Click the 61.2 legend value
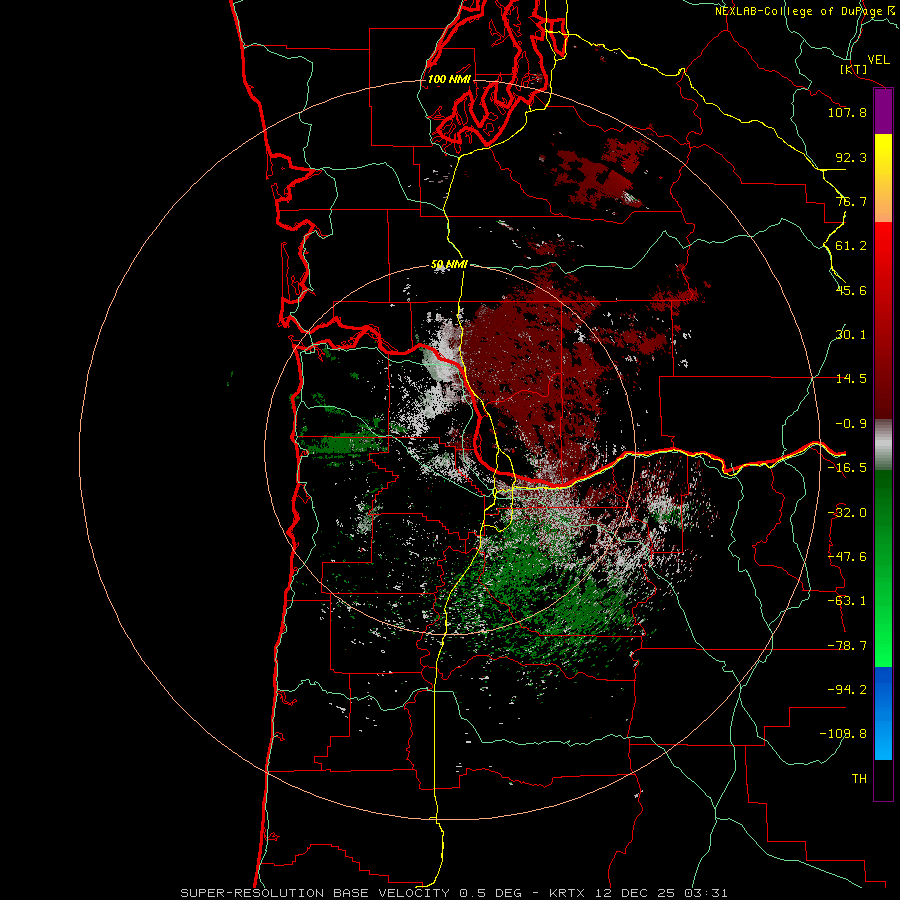This screenshot has width=900, height=900. click(x=851, y=246)
